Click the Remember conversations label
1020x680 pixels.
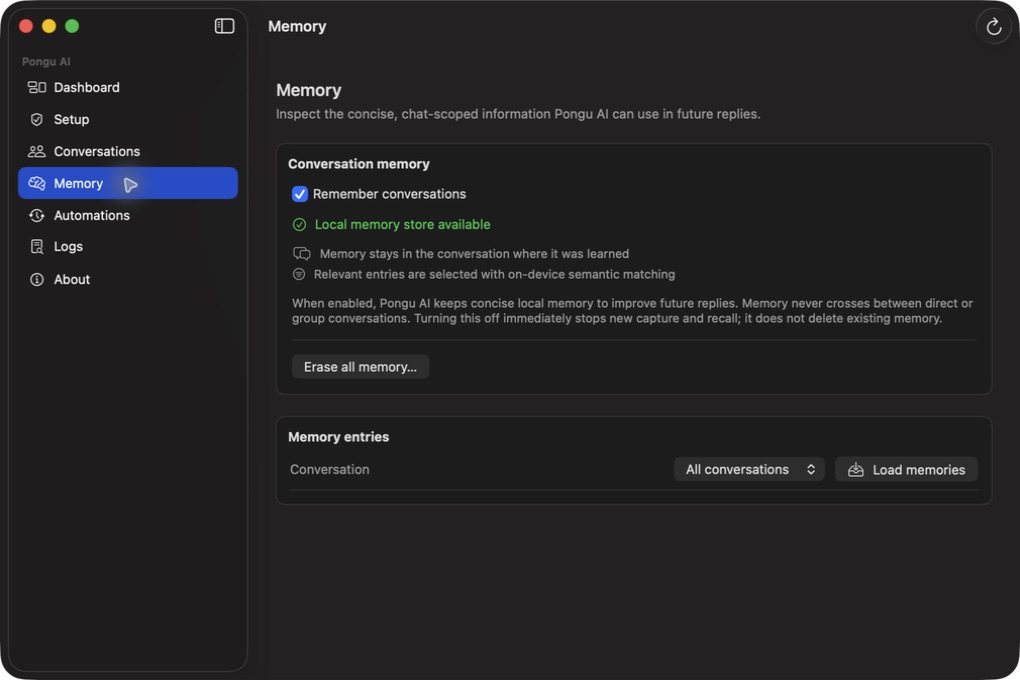(x=389, y=194)
